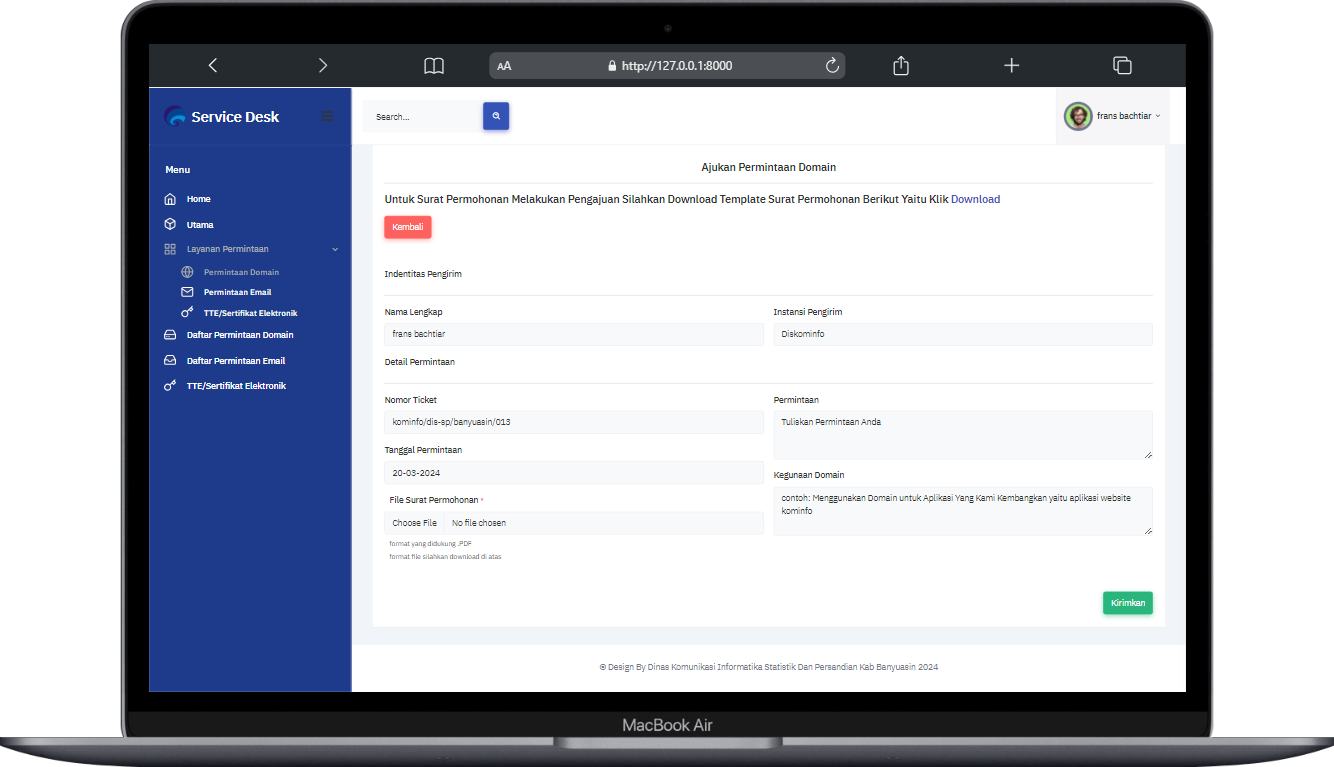
Task: Click the Tanggal Permintaan date field
Action: [574, 472]
